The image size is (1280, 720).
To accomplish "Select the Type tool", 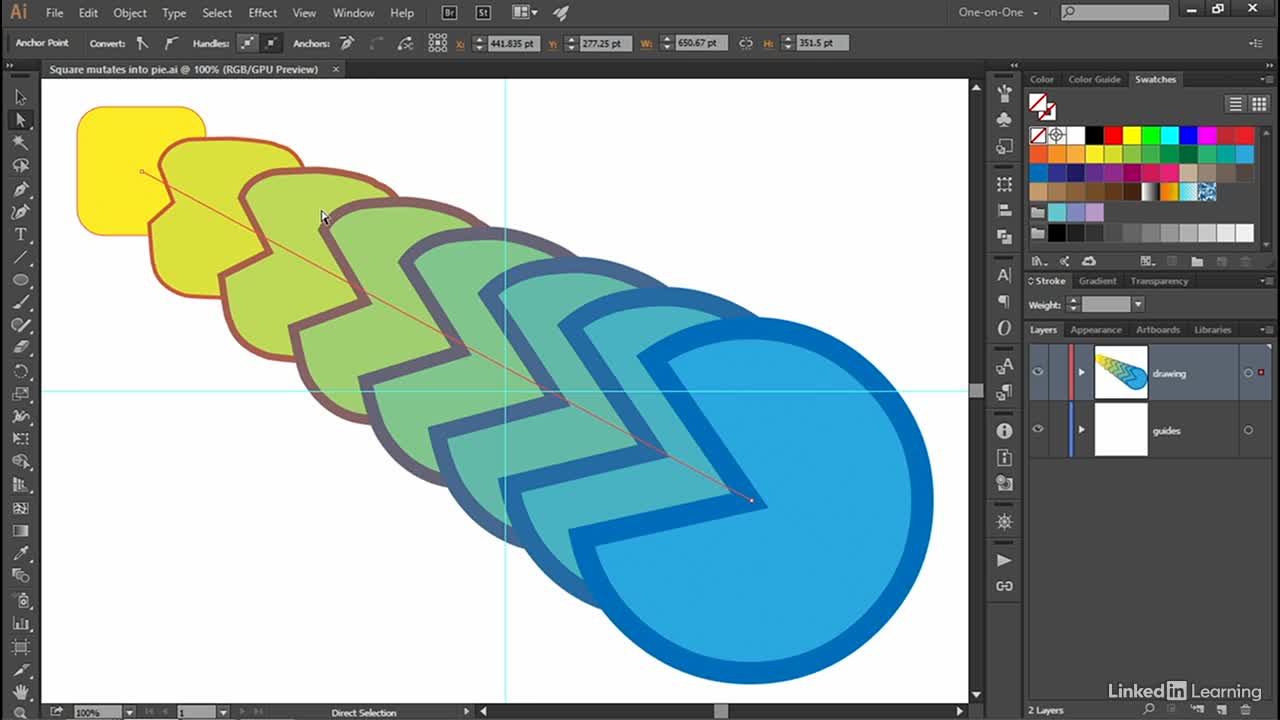I will (20, 235).
